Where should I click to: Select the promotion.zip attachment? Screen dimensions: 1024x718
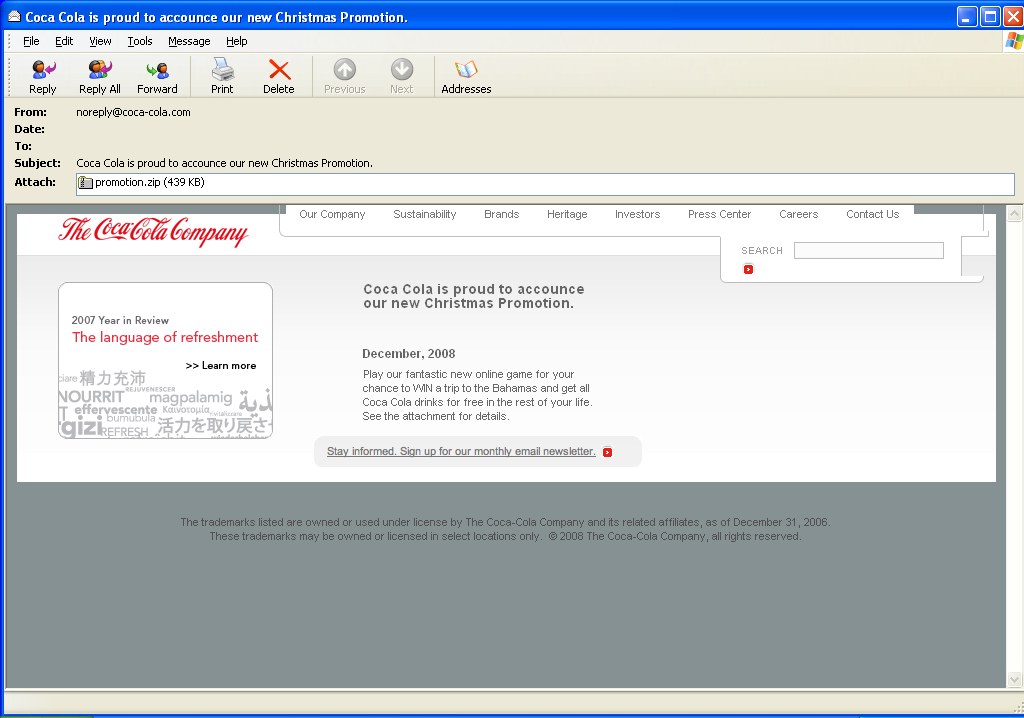[141, 183]
